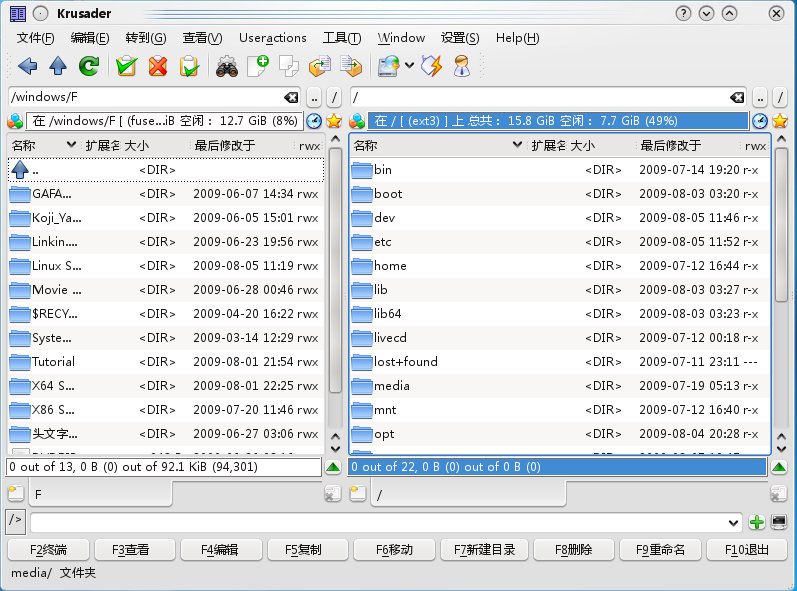Click the Select All clipboard icon
Image resolution: width=797 pixels, height=591 pixels.
(x=126, y=66)
